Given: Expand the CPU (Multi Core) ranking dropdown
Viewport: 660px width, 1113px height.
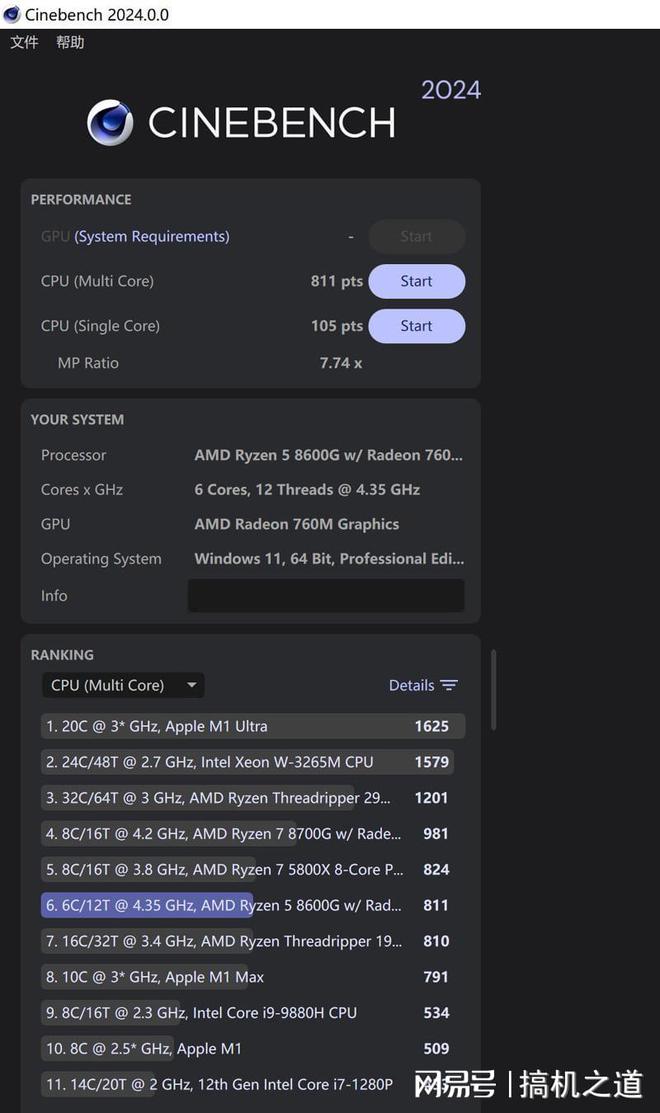Looking at the screenshot, I should point(123,685).
